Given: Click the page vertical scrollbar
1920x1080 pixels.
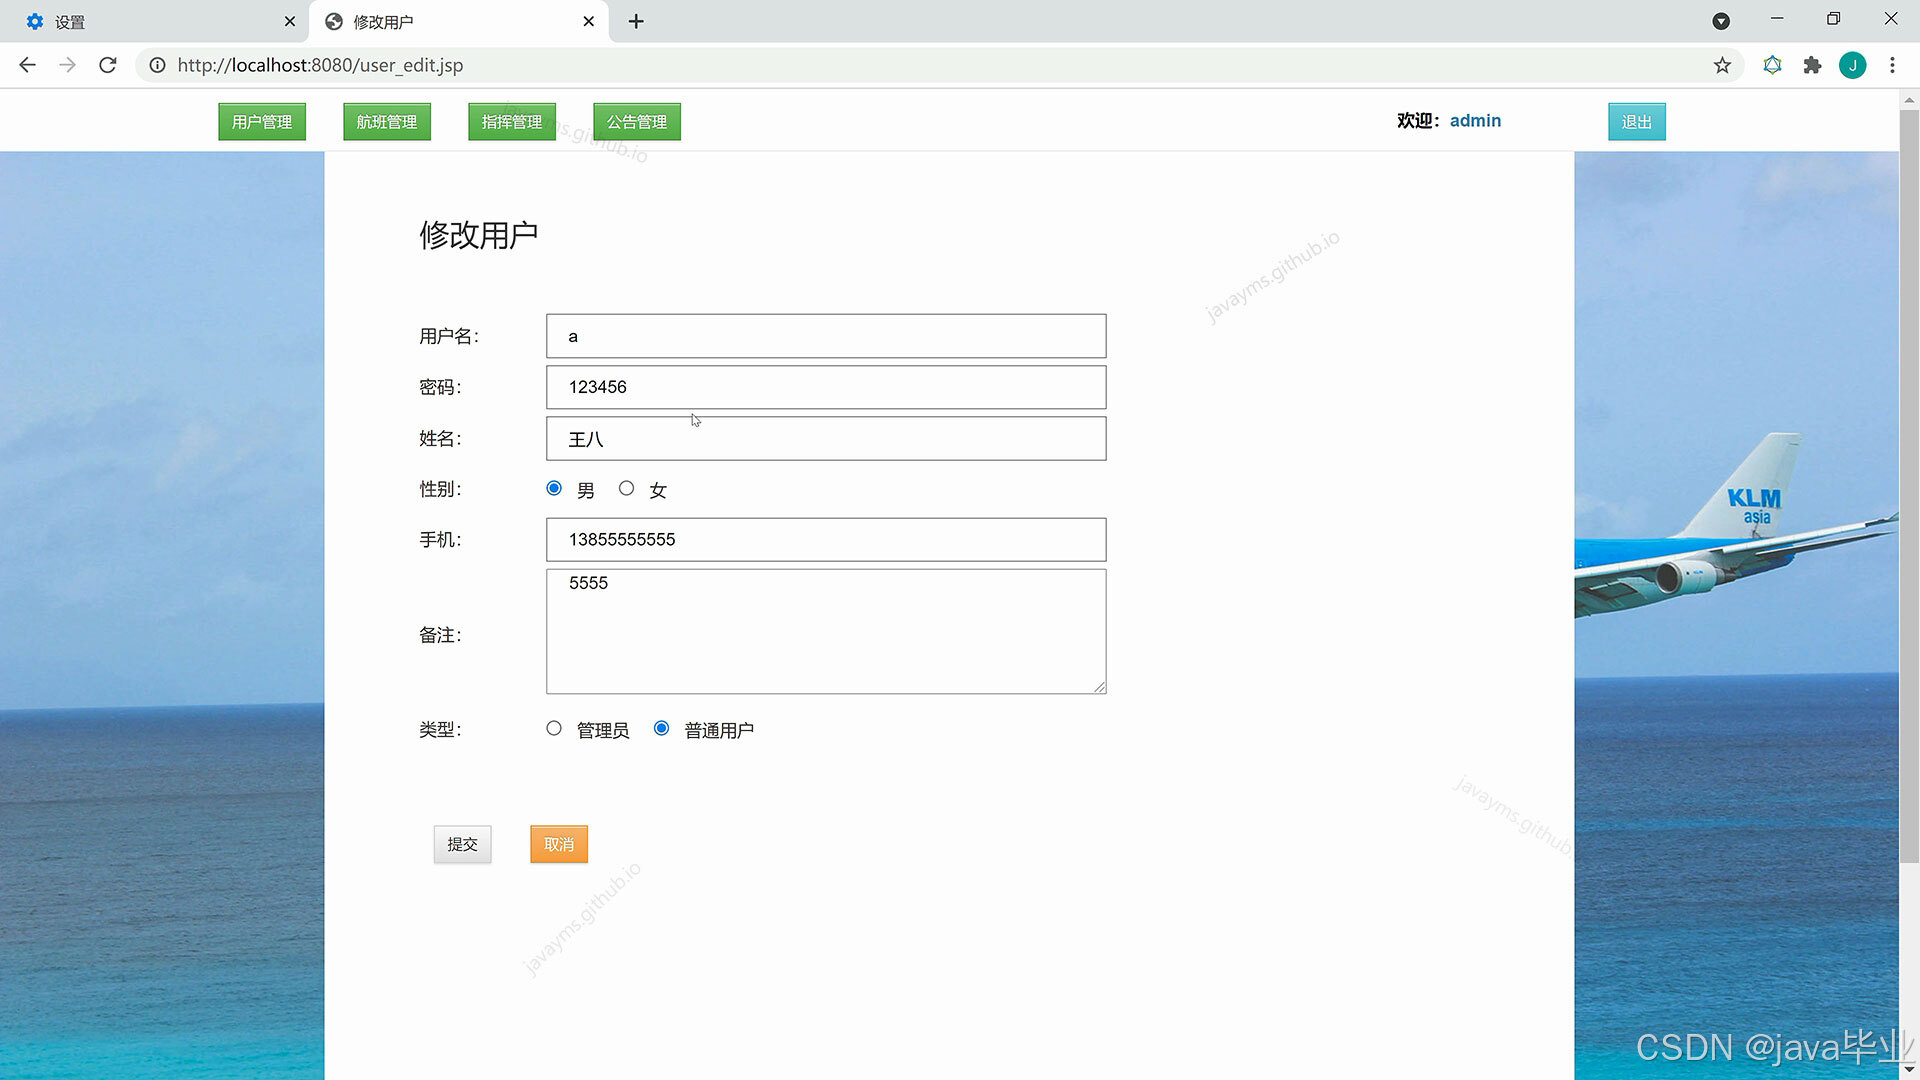Looking at the screenshot, I should [1909, 486].
